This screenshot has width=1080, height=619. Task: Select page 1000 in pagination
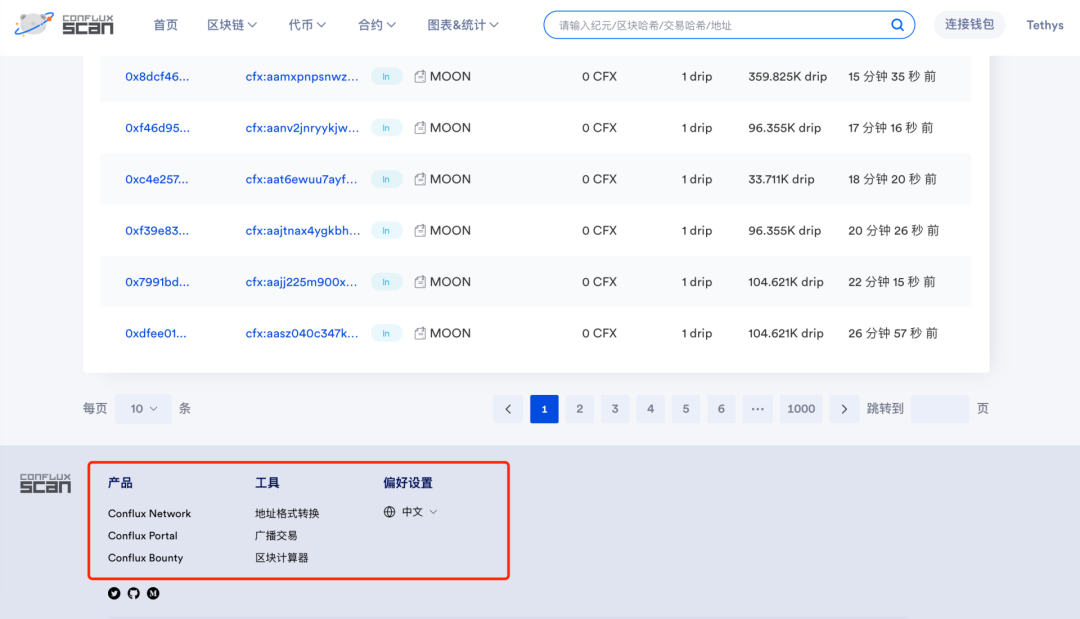coord(801,409)
